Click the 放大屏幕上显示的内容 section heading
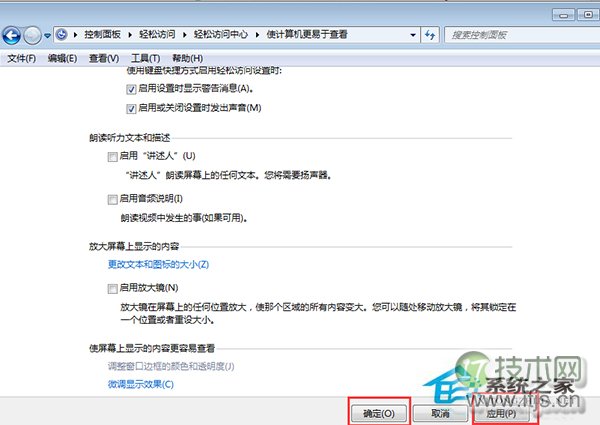The image size is (600, 425). [x=134, y=246]
